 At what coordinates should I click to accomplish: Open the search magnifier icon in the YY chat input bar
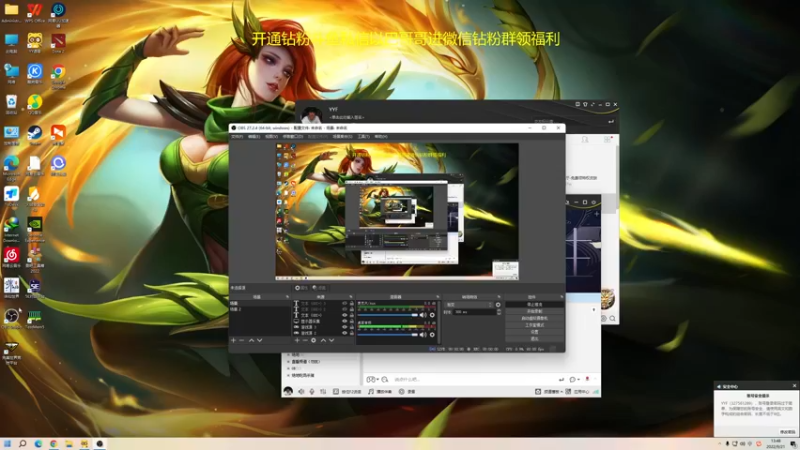385,379
